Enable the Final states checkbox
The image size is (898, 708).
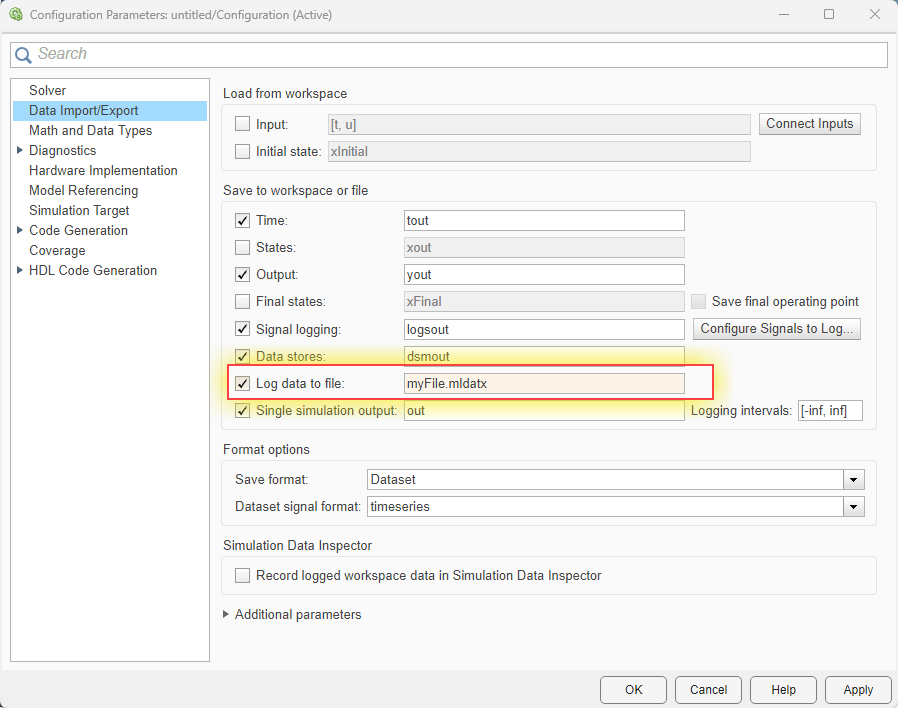pos(243,301)
